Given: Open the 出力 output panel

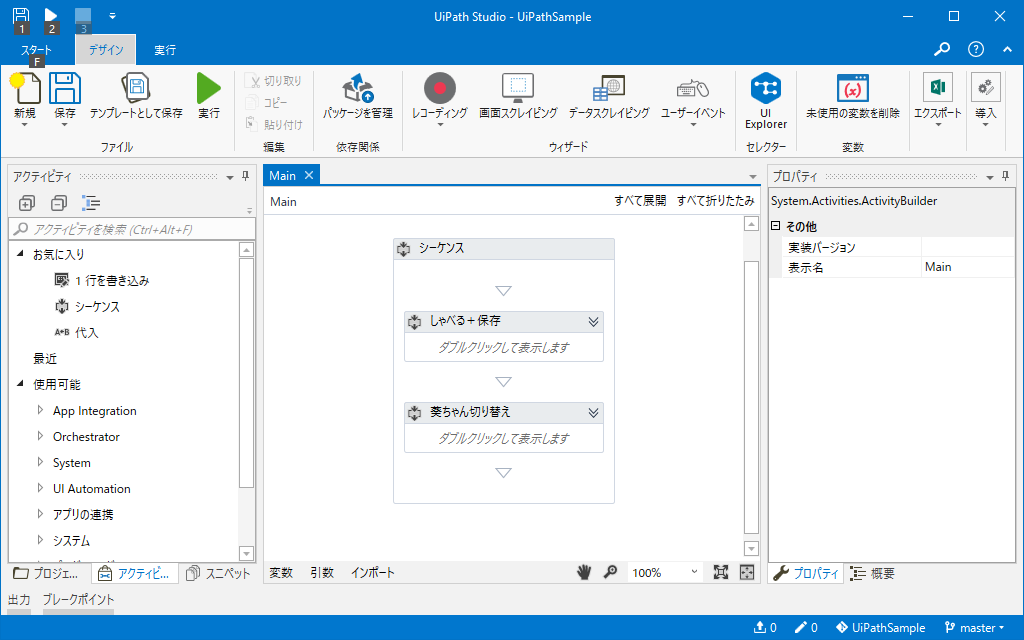Looking at the screenshot, I should pyautogui.click(x=19, y=600).
